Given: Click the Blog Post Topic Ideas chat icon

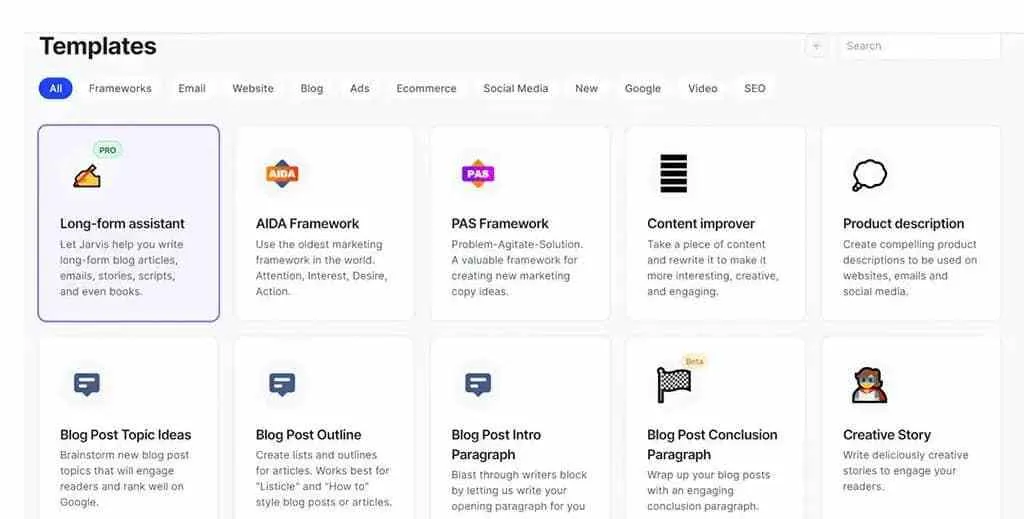Looking at the screenshot, I should (87, 385).
